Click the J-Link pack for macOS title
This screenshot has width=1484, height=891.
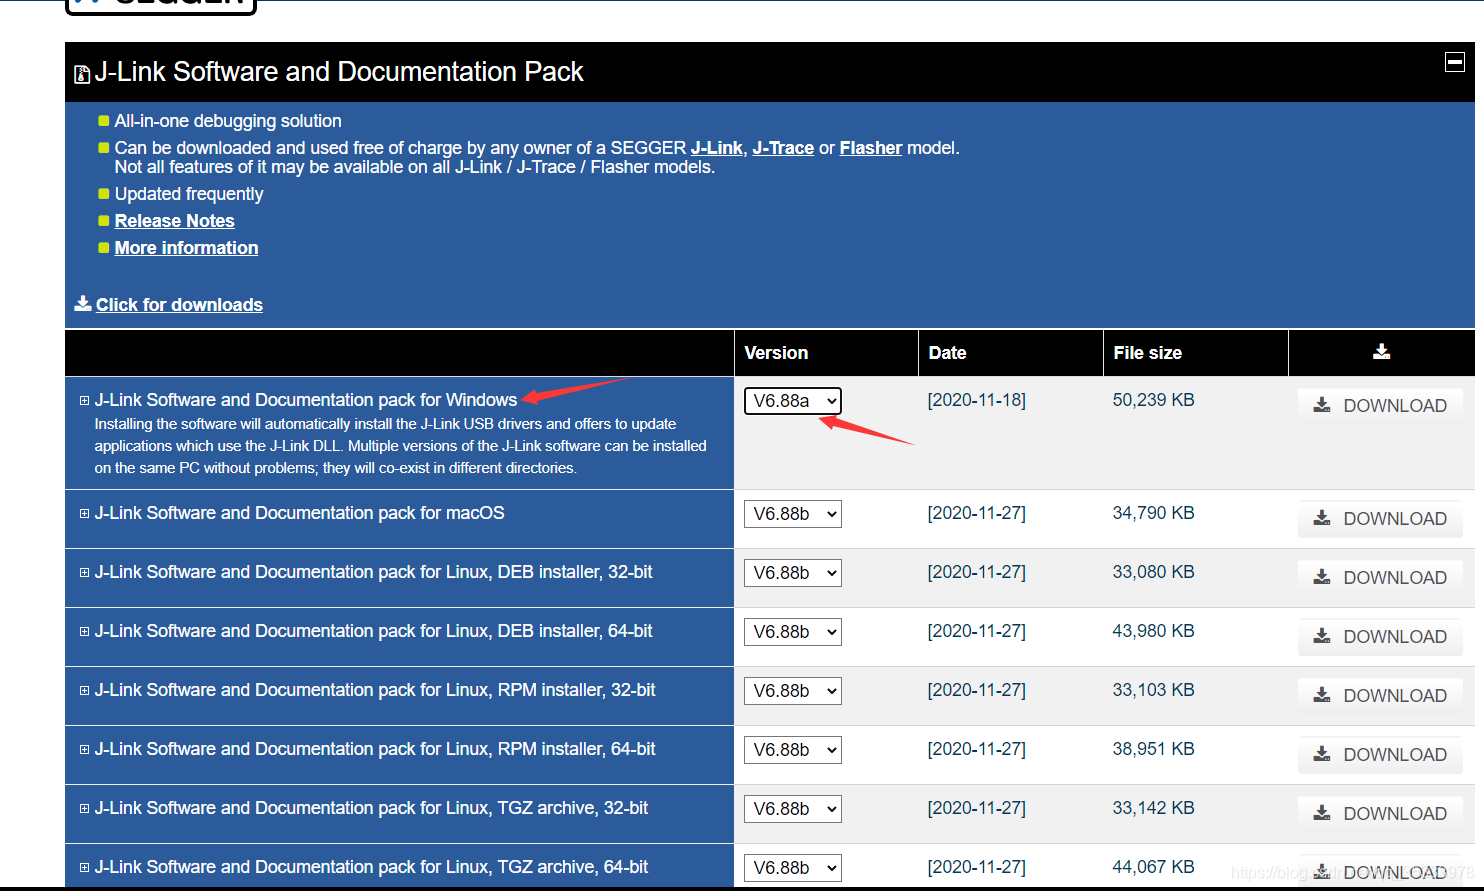tap(299, 513)
